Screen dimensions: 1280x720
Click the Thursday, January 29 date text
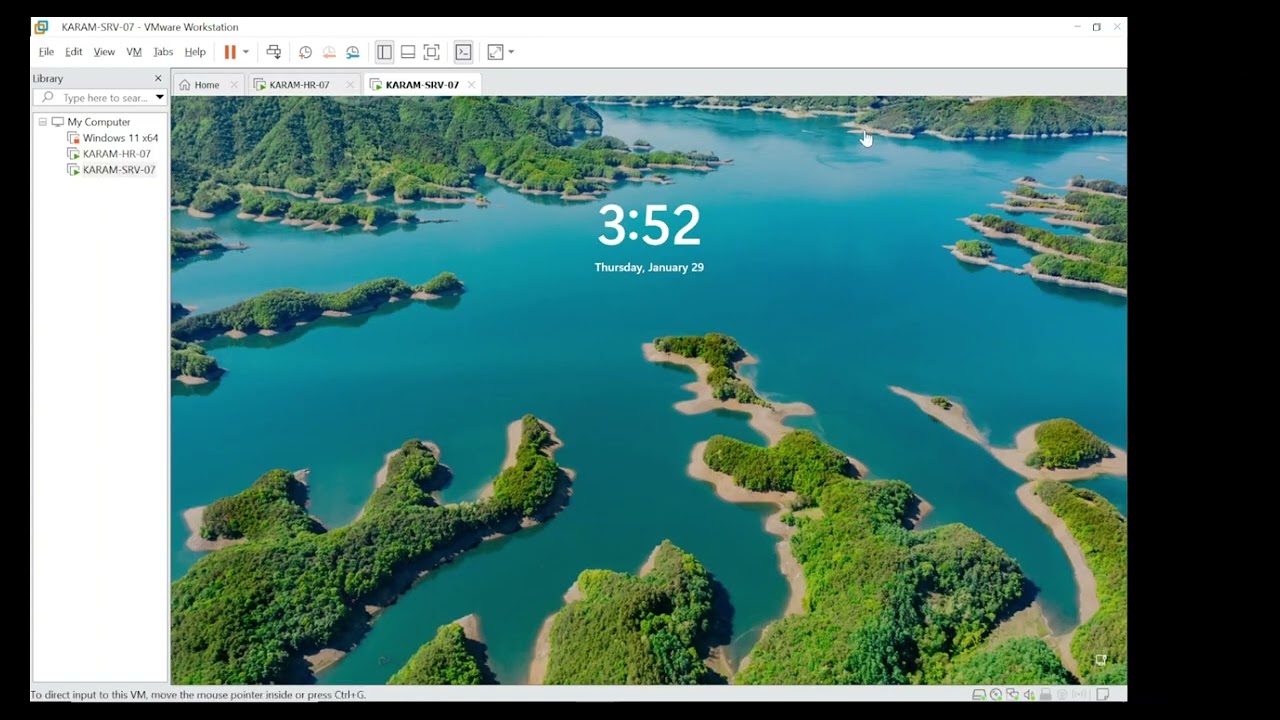[x=649, y=267]
